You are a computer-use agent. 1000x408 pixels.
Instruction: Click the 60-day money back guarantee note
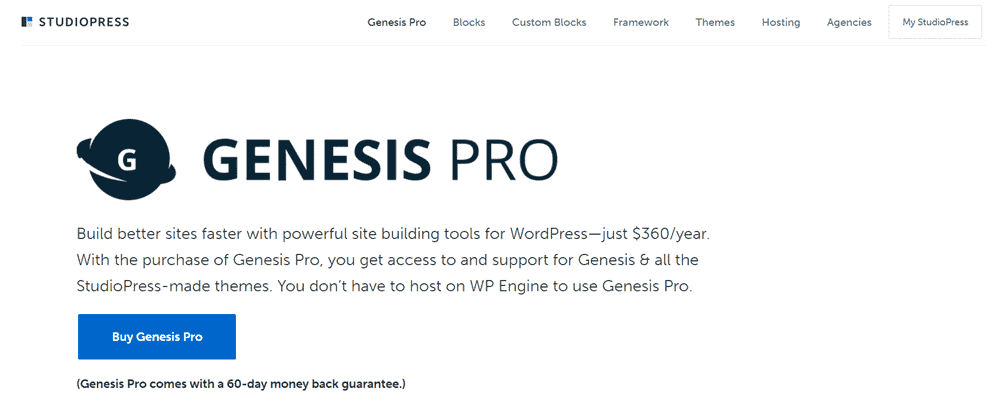pyautogui.click(x=241, y=384)
